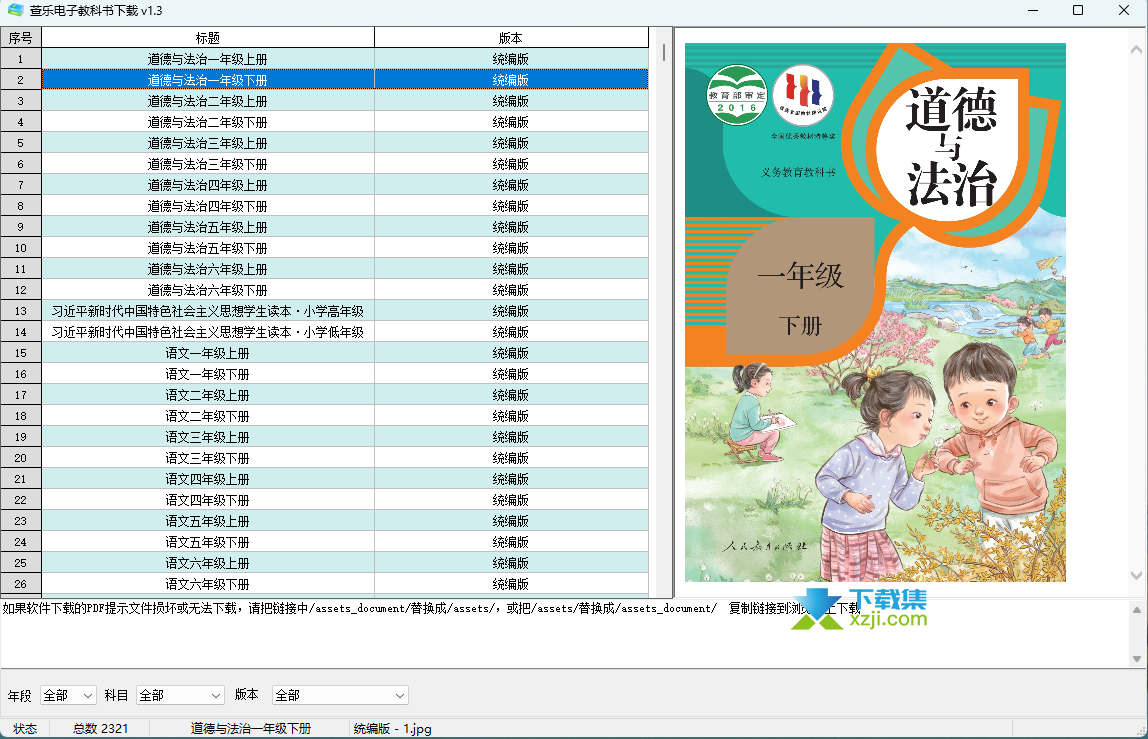The image size is (1148, 739).
Task: Click the app icon in title bar
Action: (15, 10)
